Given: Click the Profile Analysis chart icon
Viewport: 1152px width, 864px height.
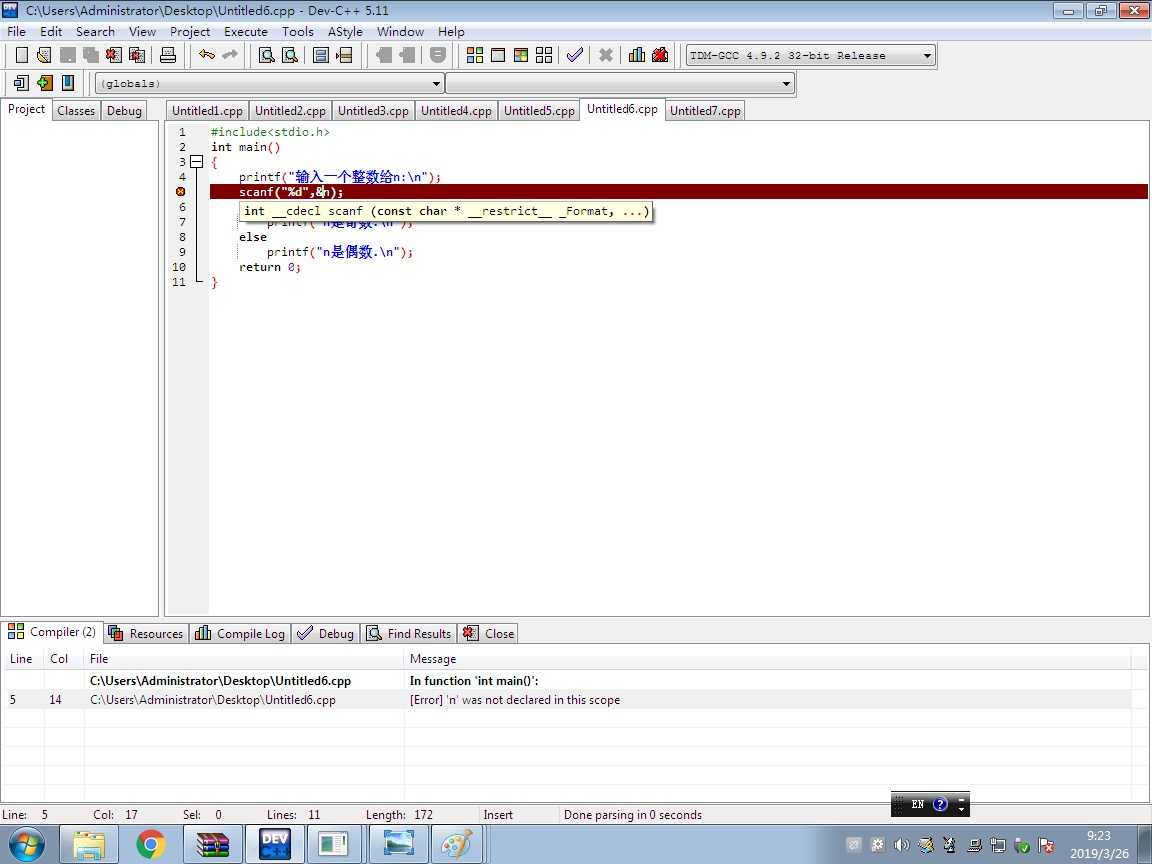Looking at the screenshot, I should point(637,55).
